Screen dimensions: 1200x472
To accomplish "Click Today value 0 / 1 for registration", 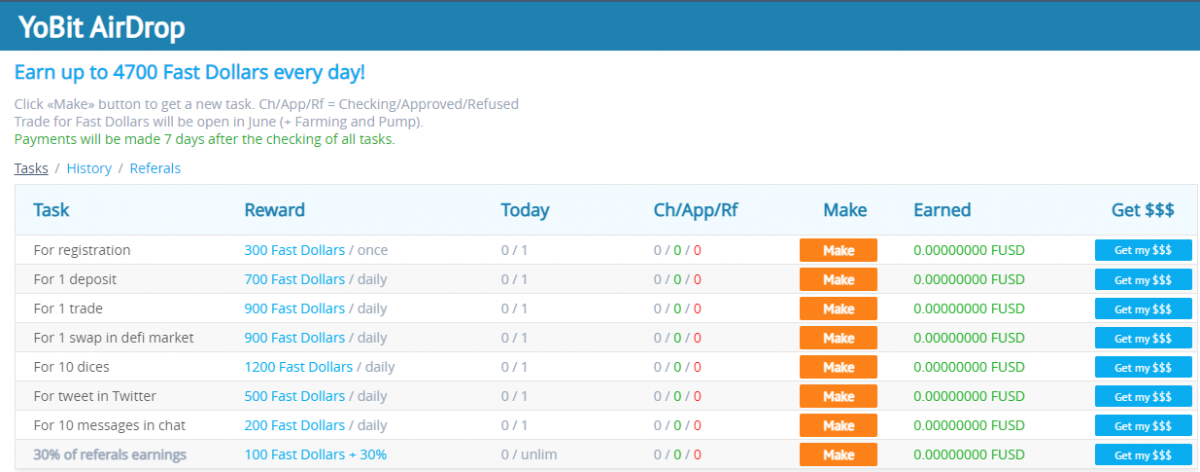I will tap(516, 250).
